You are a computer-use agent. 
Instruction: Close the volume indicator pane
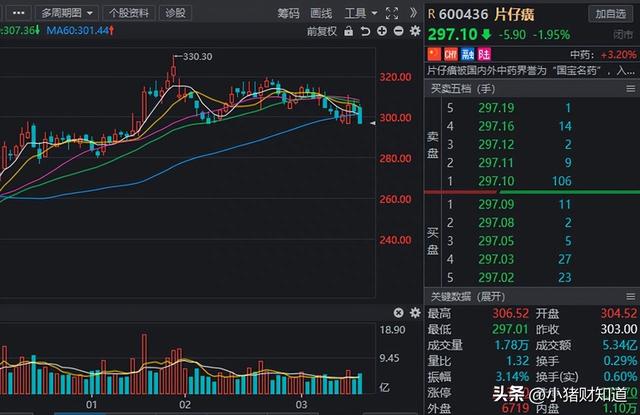pyautogui.click(x=398, y=313)
